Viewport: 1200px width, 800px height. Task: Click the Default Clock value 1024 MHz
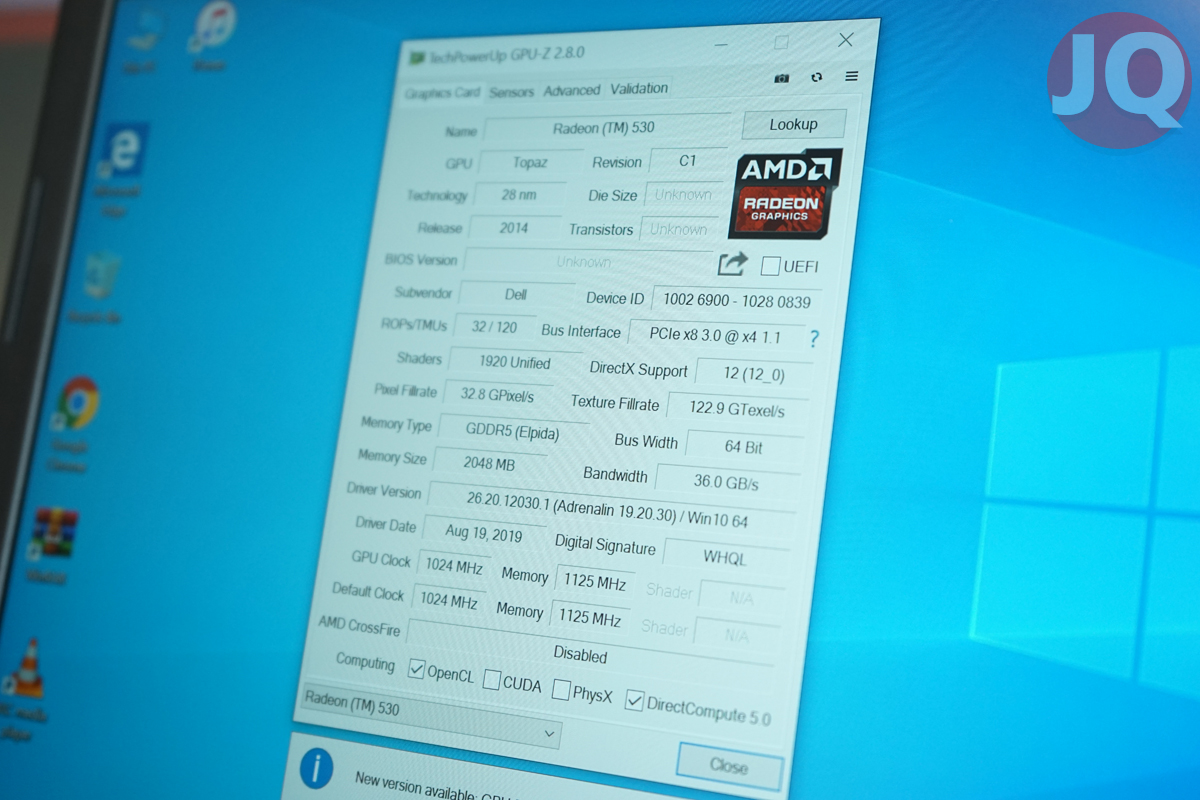coord(448,600)
